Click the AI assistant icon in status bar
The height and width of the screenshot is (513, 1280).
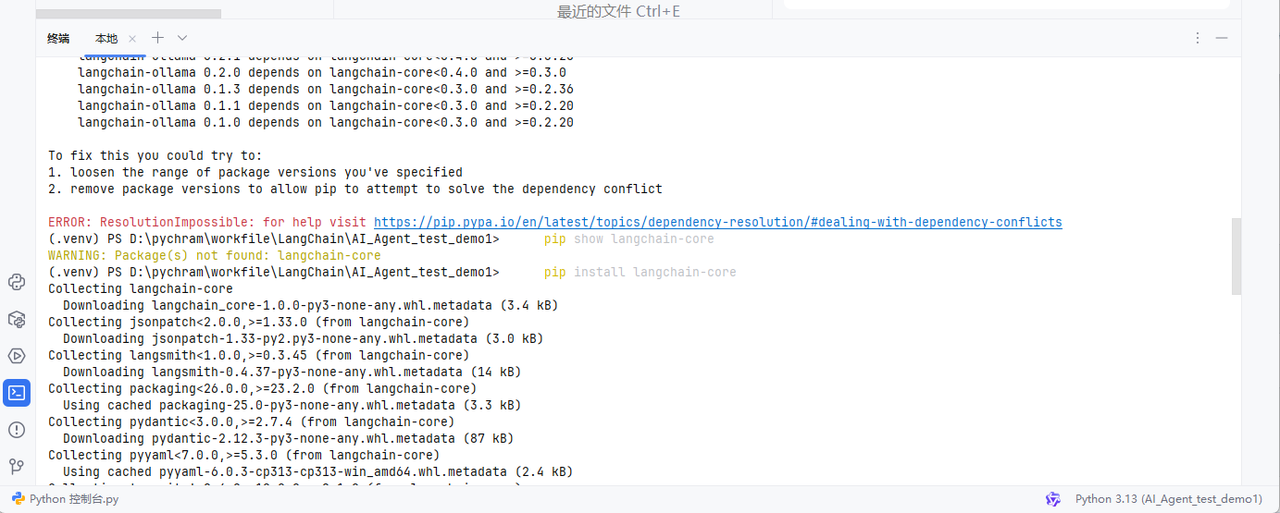[1052, 499]
